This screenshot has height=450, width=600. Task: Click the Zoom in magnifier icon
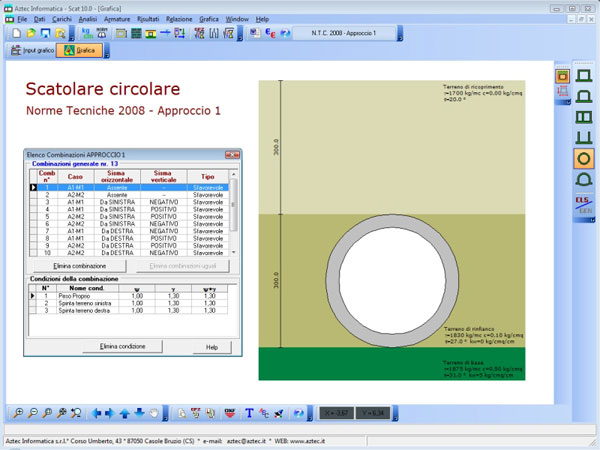[x=18, y=413]
